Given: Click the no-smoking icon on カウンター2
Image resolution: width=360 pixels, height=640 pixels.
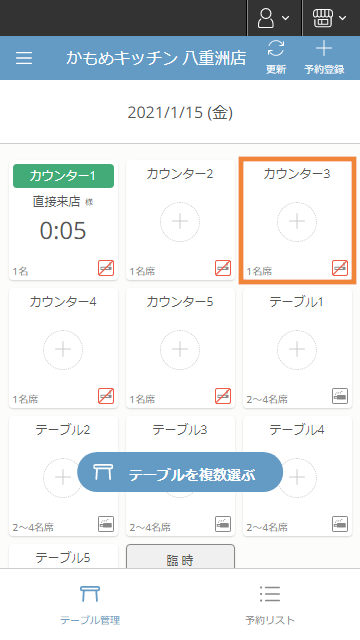Looking at the screenshot, I should point(223,268).
